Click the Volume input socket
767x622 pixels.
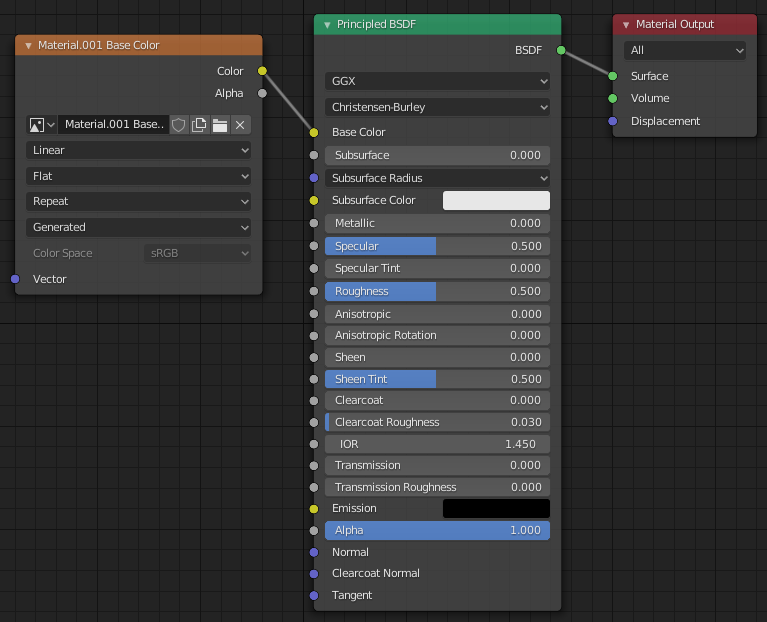click(x=612, y=99)
